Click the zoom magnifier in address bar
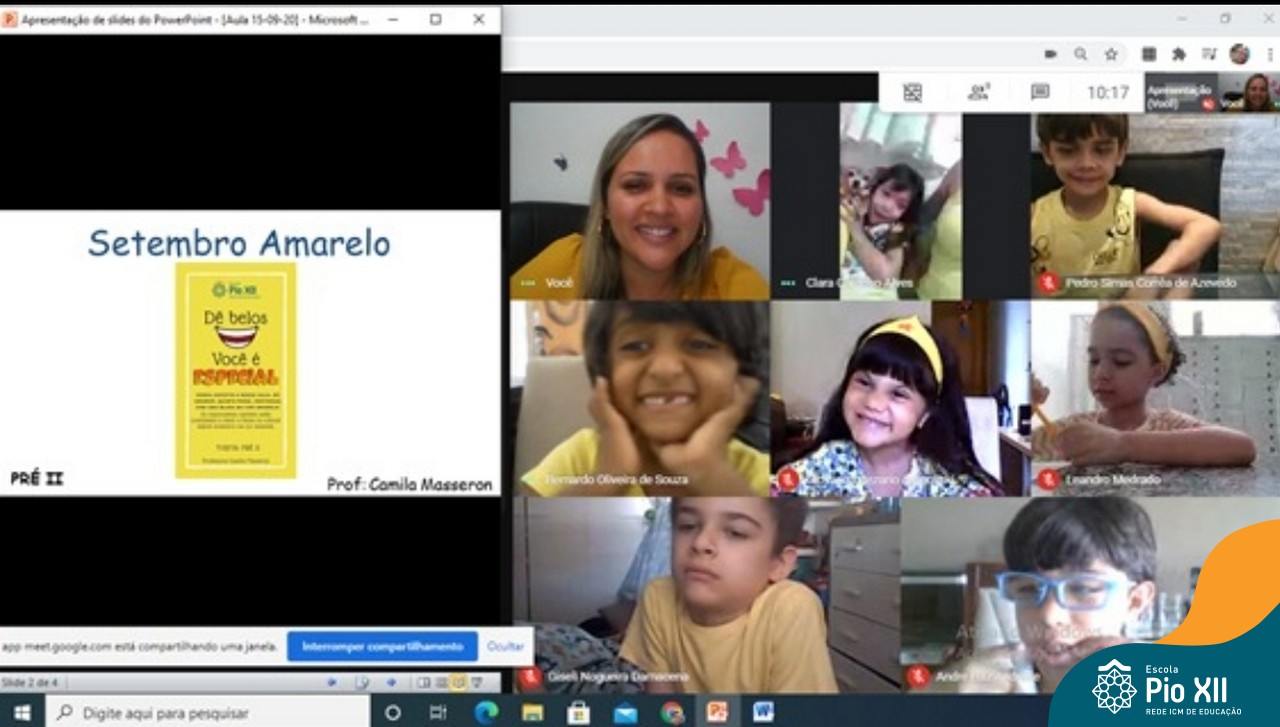The width and height of the screenshot is (1280, 727). pyautogui.click(x=1081, y=54)
